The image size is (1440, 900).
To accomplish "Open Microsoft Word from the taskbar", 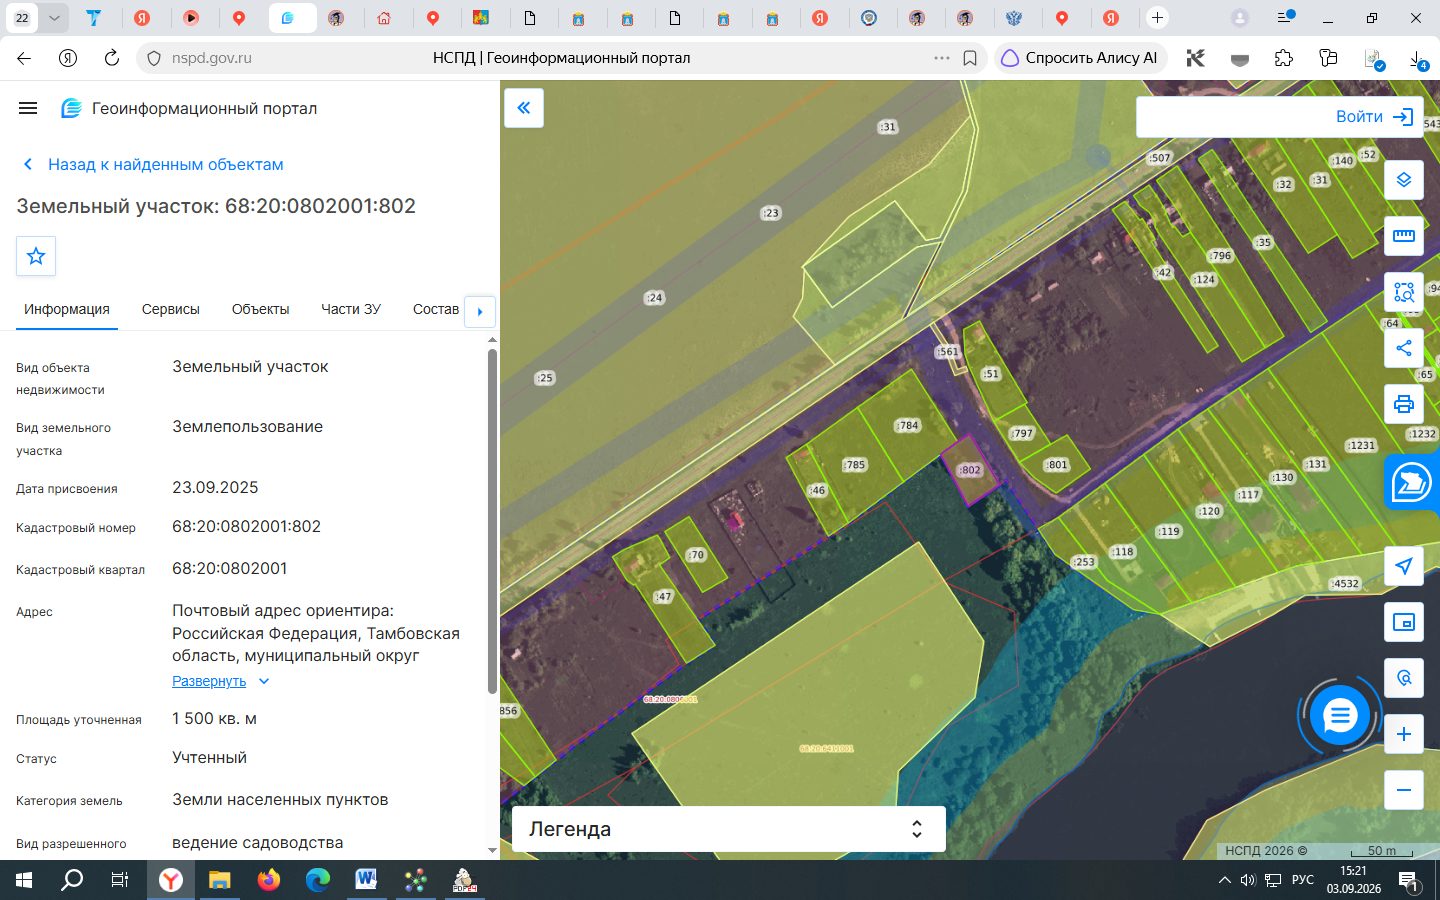I will (366, 880).
